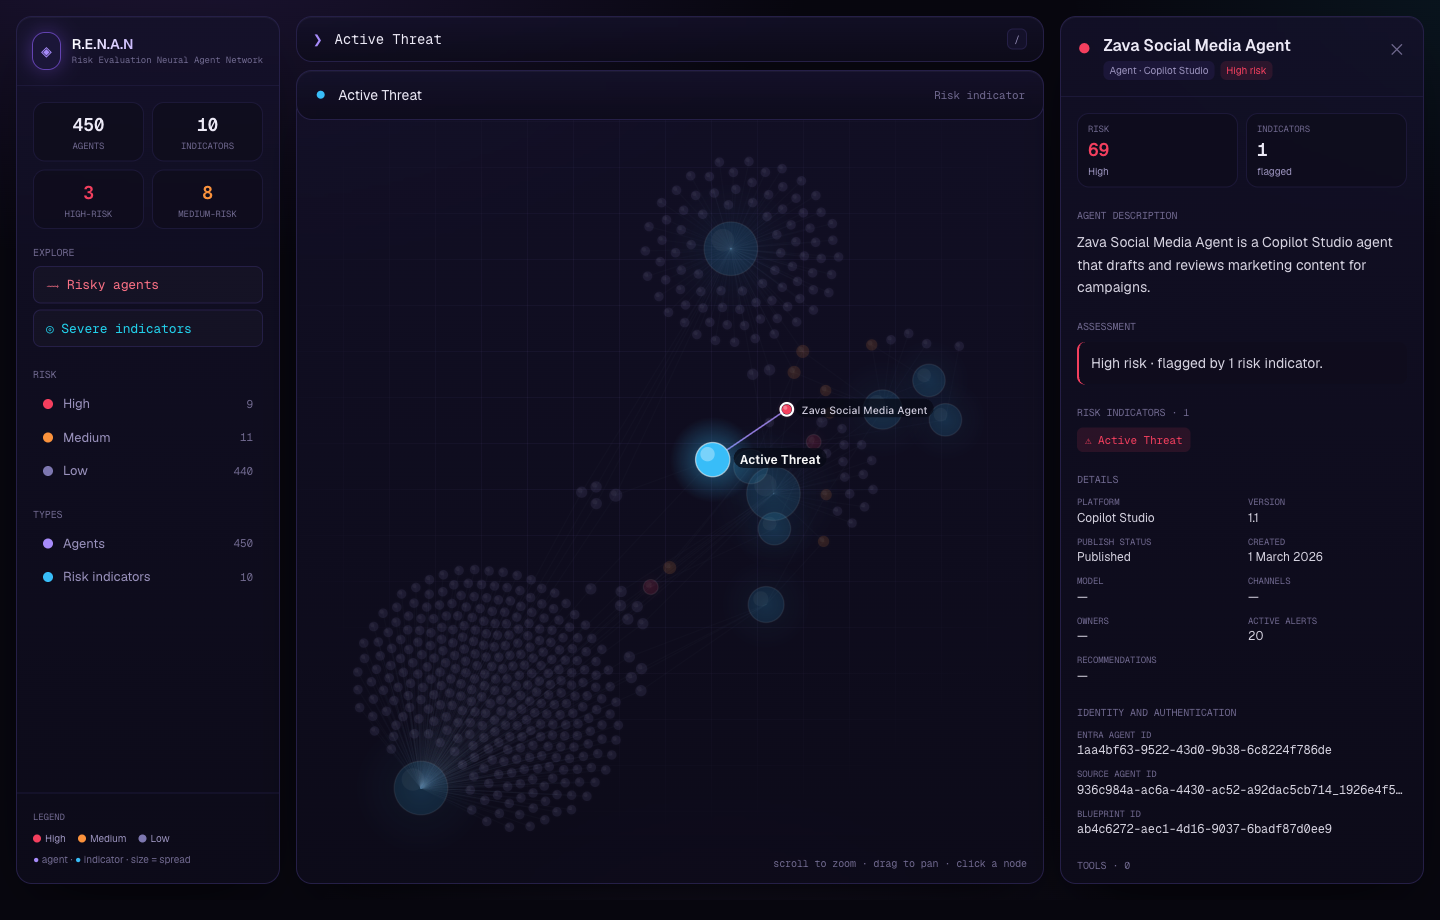The height and width of the screenshot is (920, 1440).
Task: Click the Active Alerts value 20
Action: pos(1256,636)
